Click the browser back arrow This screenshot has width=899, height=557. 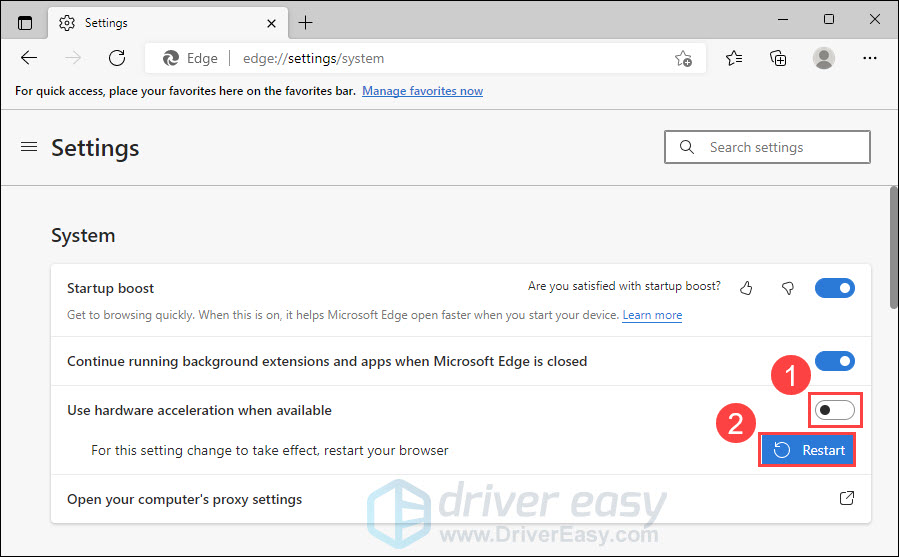click(29, 58)
